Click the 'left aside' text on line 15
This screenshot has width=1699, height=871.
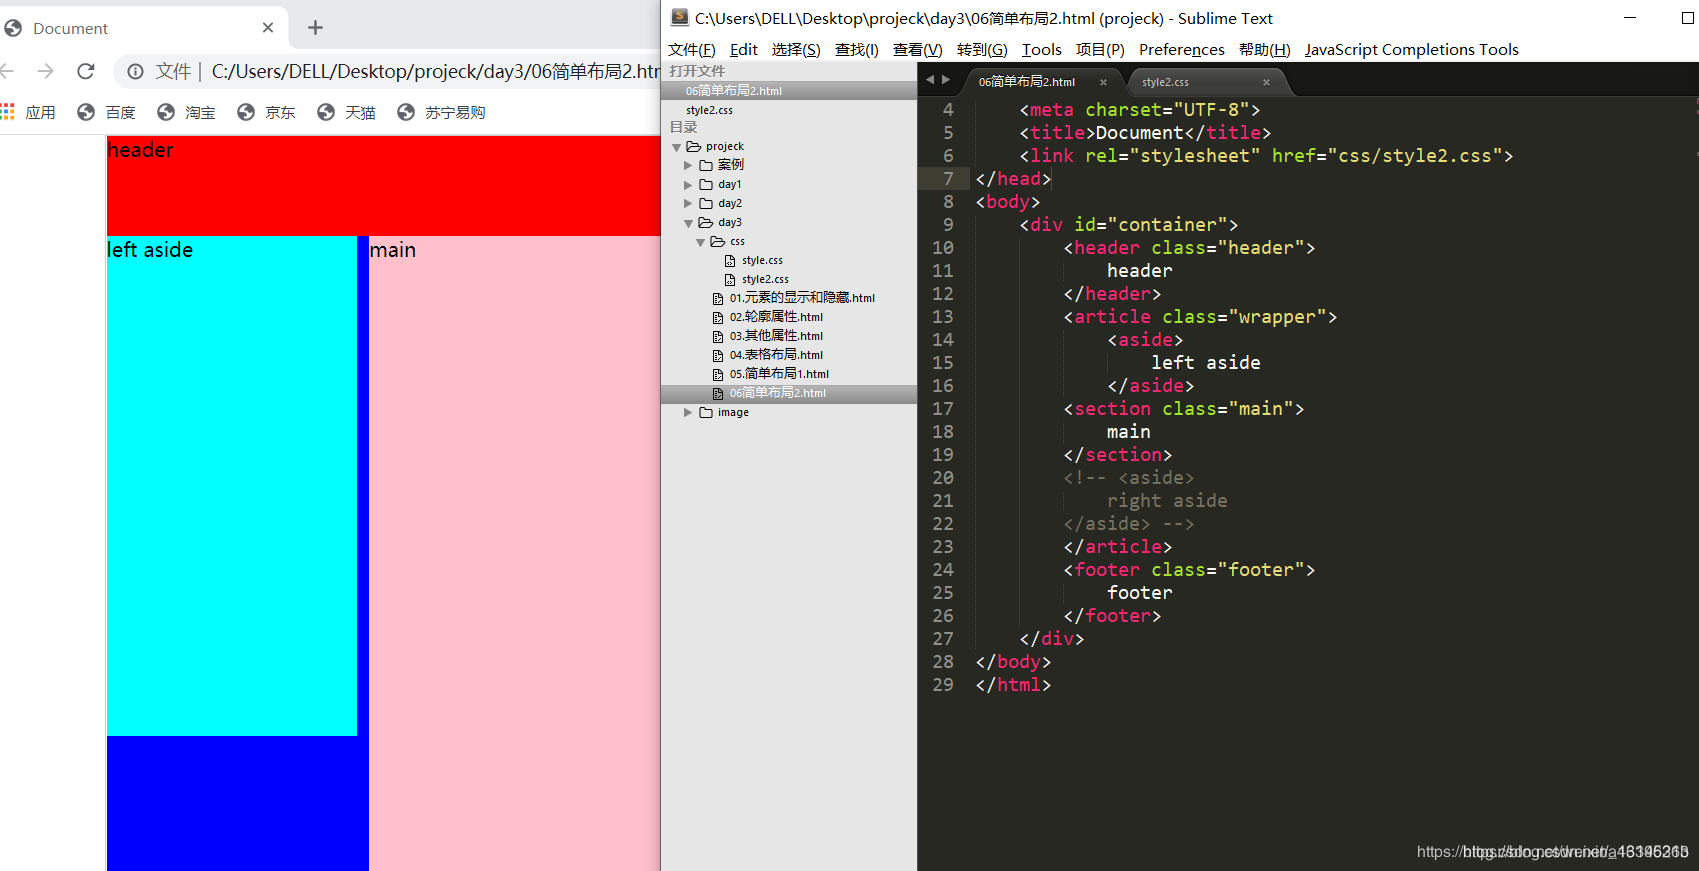(x=1205, y=362)
